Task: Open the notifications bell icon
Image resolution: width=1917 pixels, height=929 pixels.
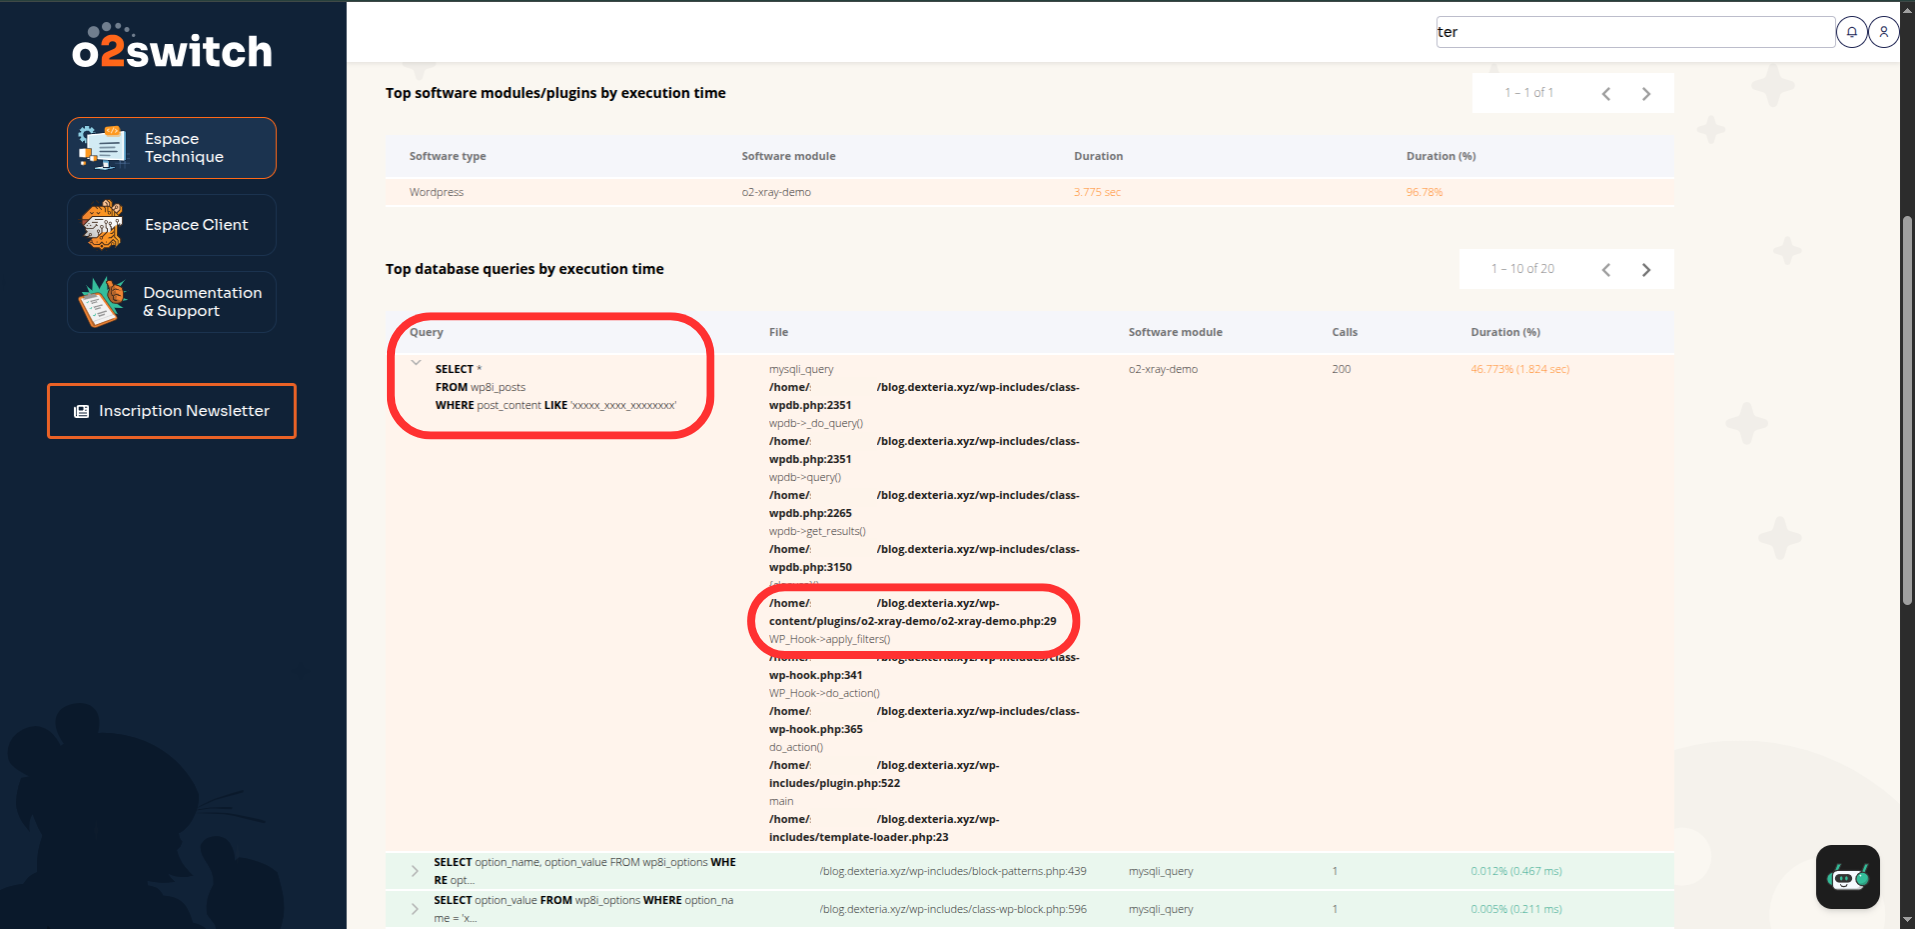Action: [x=1852, y=32]
